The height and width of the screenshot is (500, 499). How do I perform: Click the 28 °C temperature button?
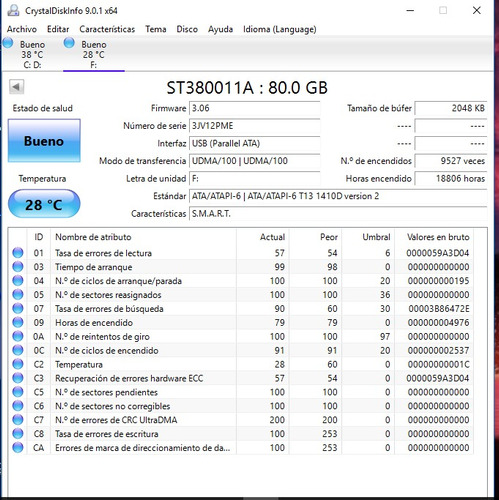pyautogui.click(x=44, y=204)
